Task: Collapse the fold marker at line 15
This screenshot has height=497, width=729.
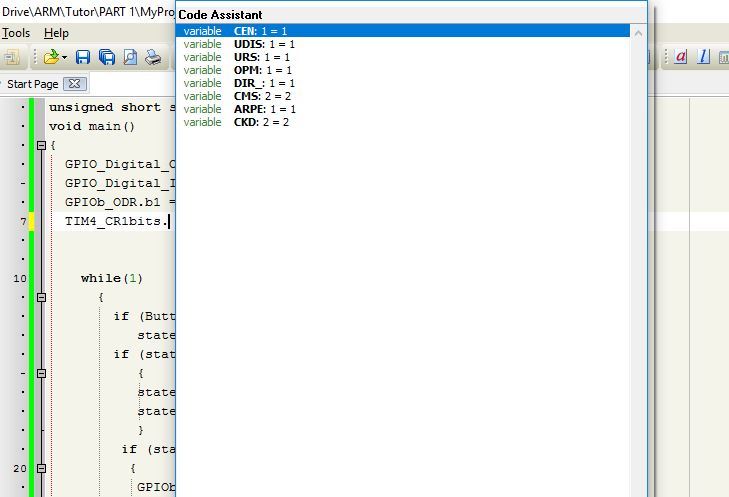Action: click(x=41, y=373)
